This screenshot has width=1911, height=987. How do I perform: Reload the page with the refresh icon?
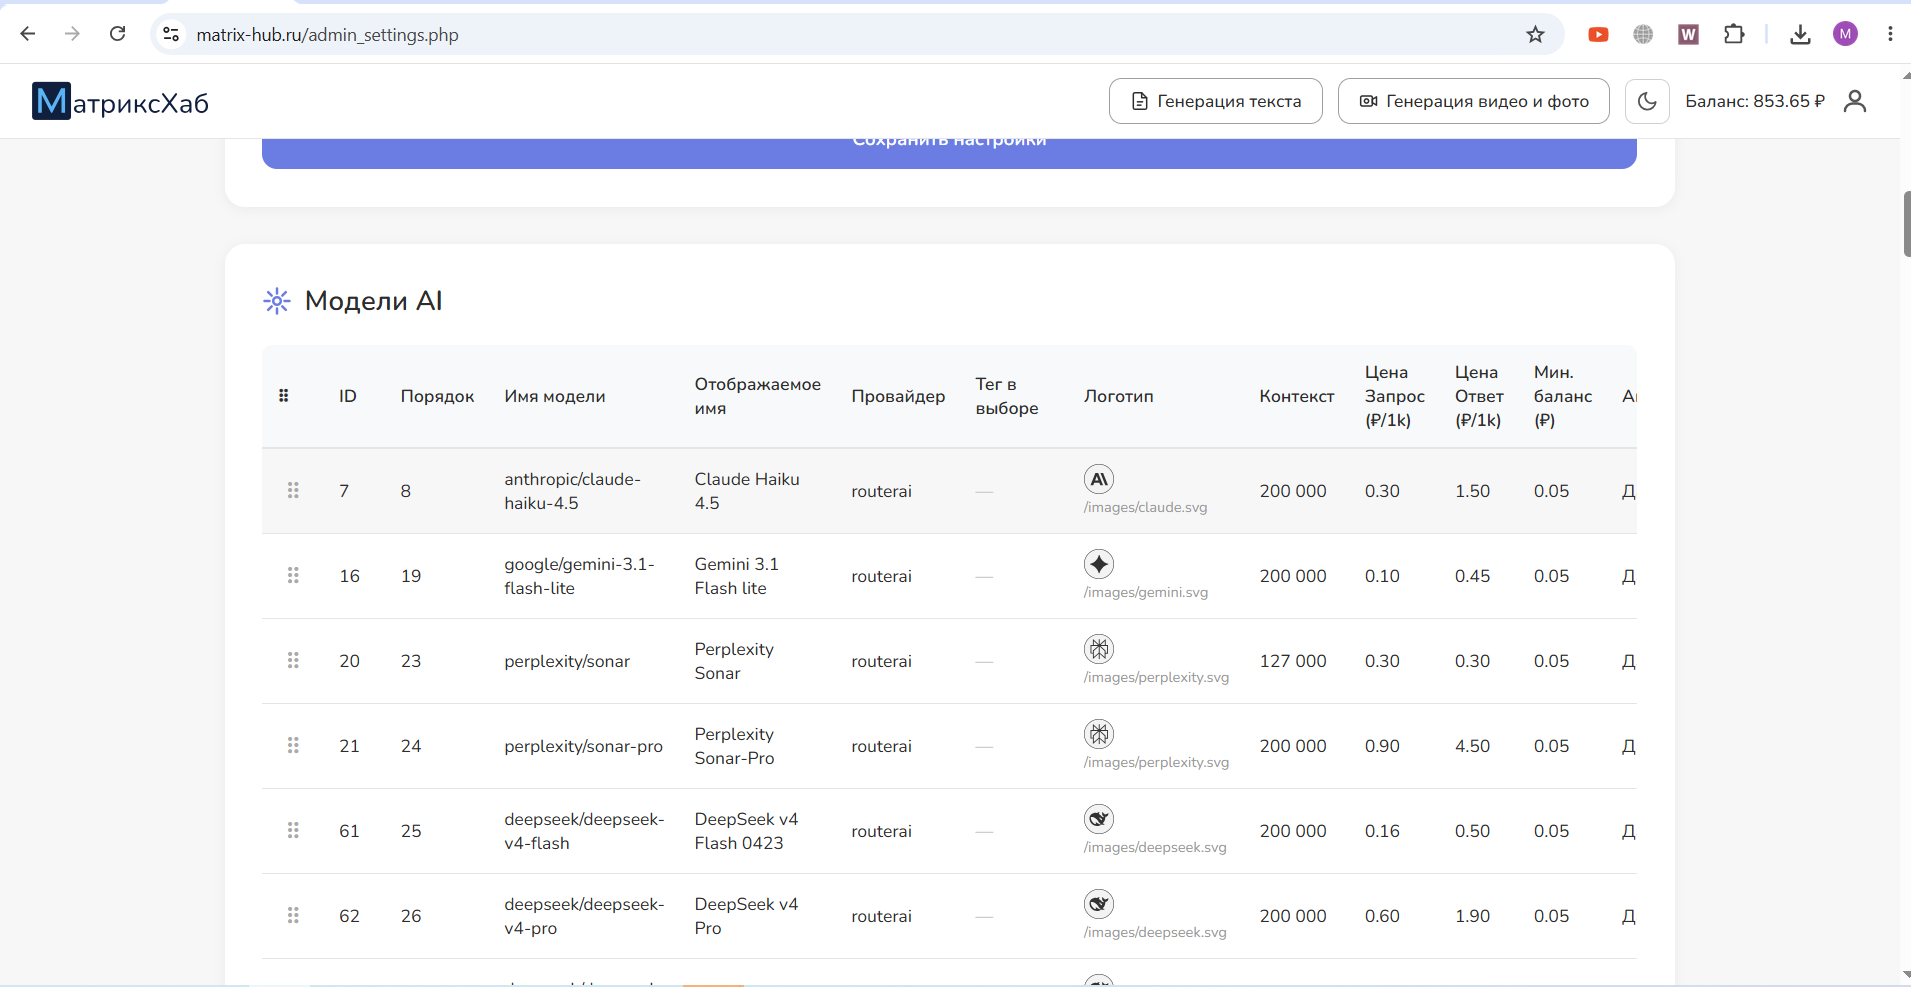[117, 34]
